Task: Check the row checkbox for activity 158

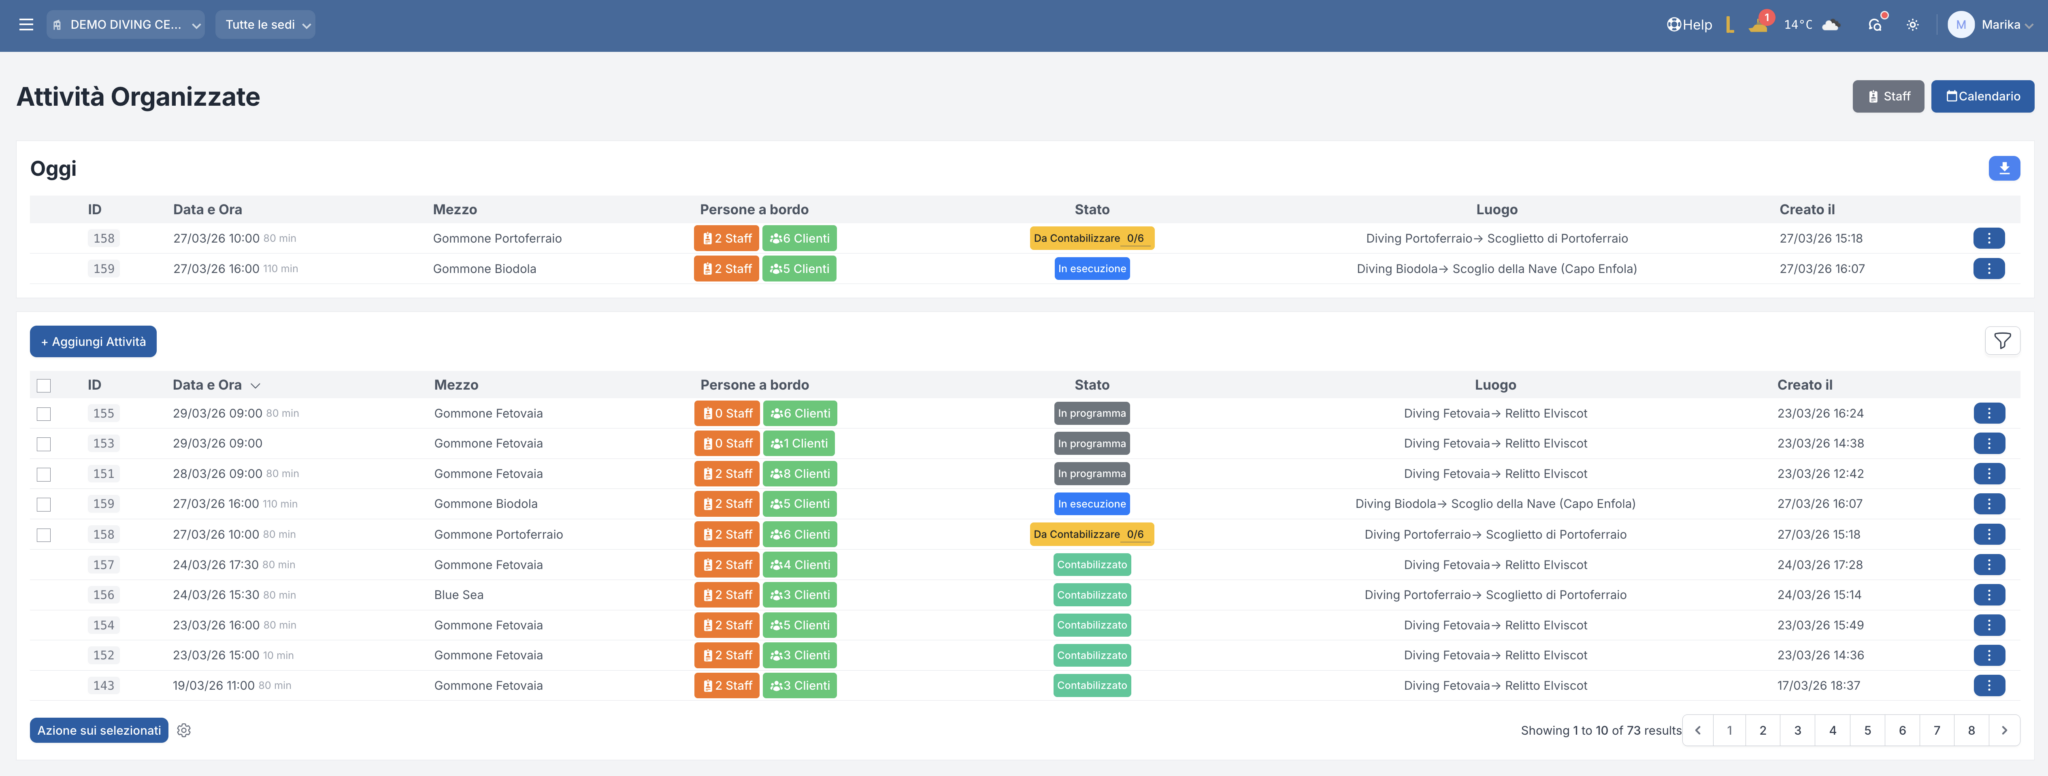Action: pos(44,535)
